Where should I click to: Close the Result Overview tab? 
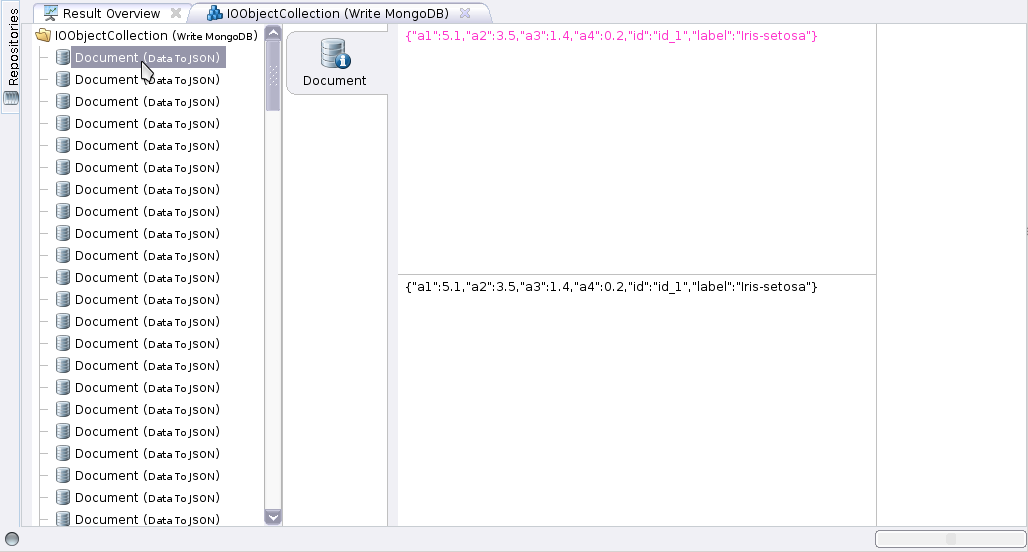click(176, 14)
